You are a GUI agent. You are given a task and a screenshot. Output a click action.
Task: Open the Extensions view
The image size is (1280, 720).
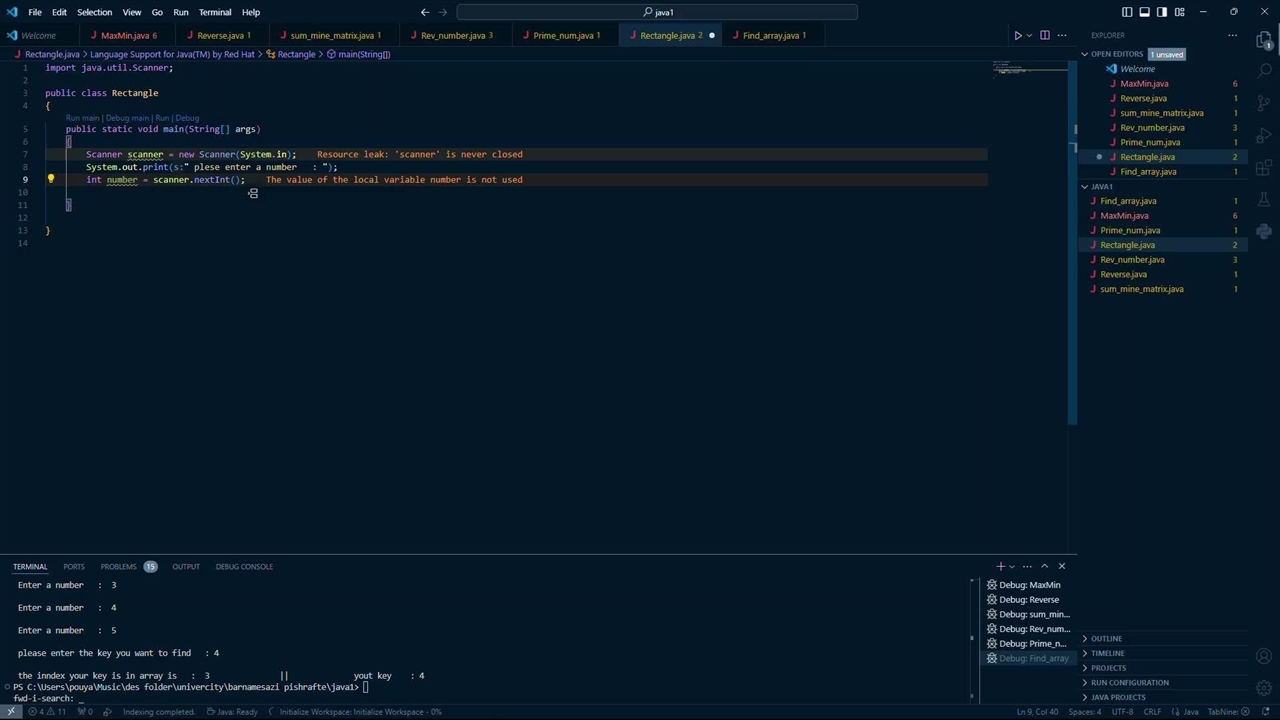[x=1264, y=168]
